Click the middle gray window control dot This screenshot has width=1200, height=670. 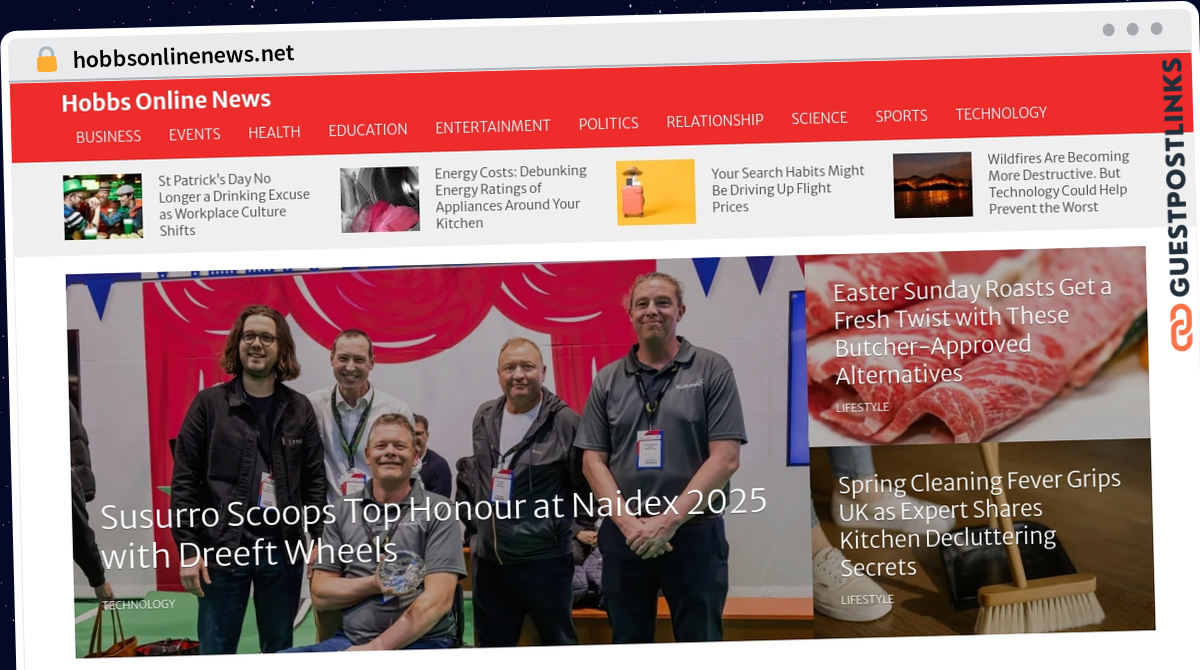(x=1133, y=29)
